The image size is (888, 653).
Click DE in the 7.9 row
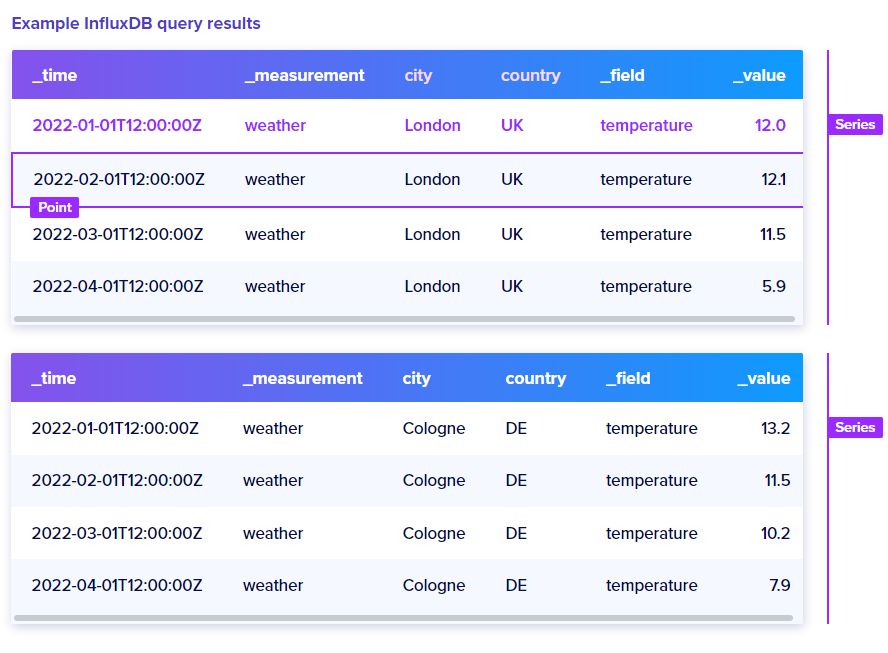[516, 586]
